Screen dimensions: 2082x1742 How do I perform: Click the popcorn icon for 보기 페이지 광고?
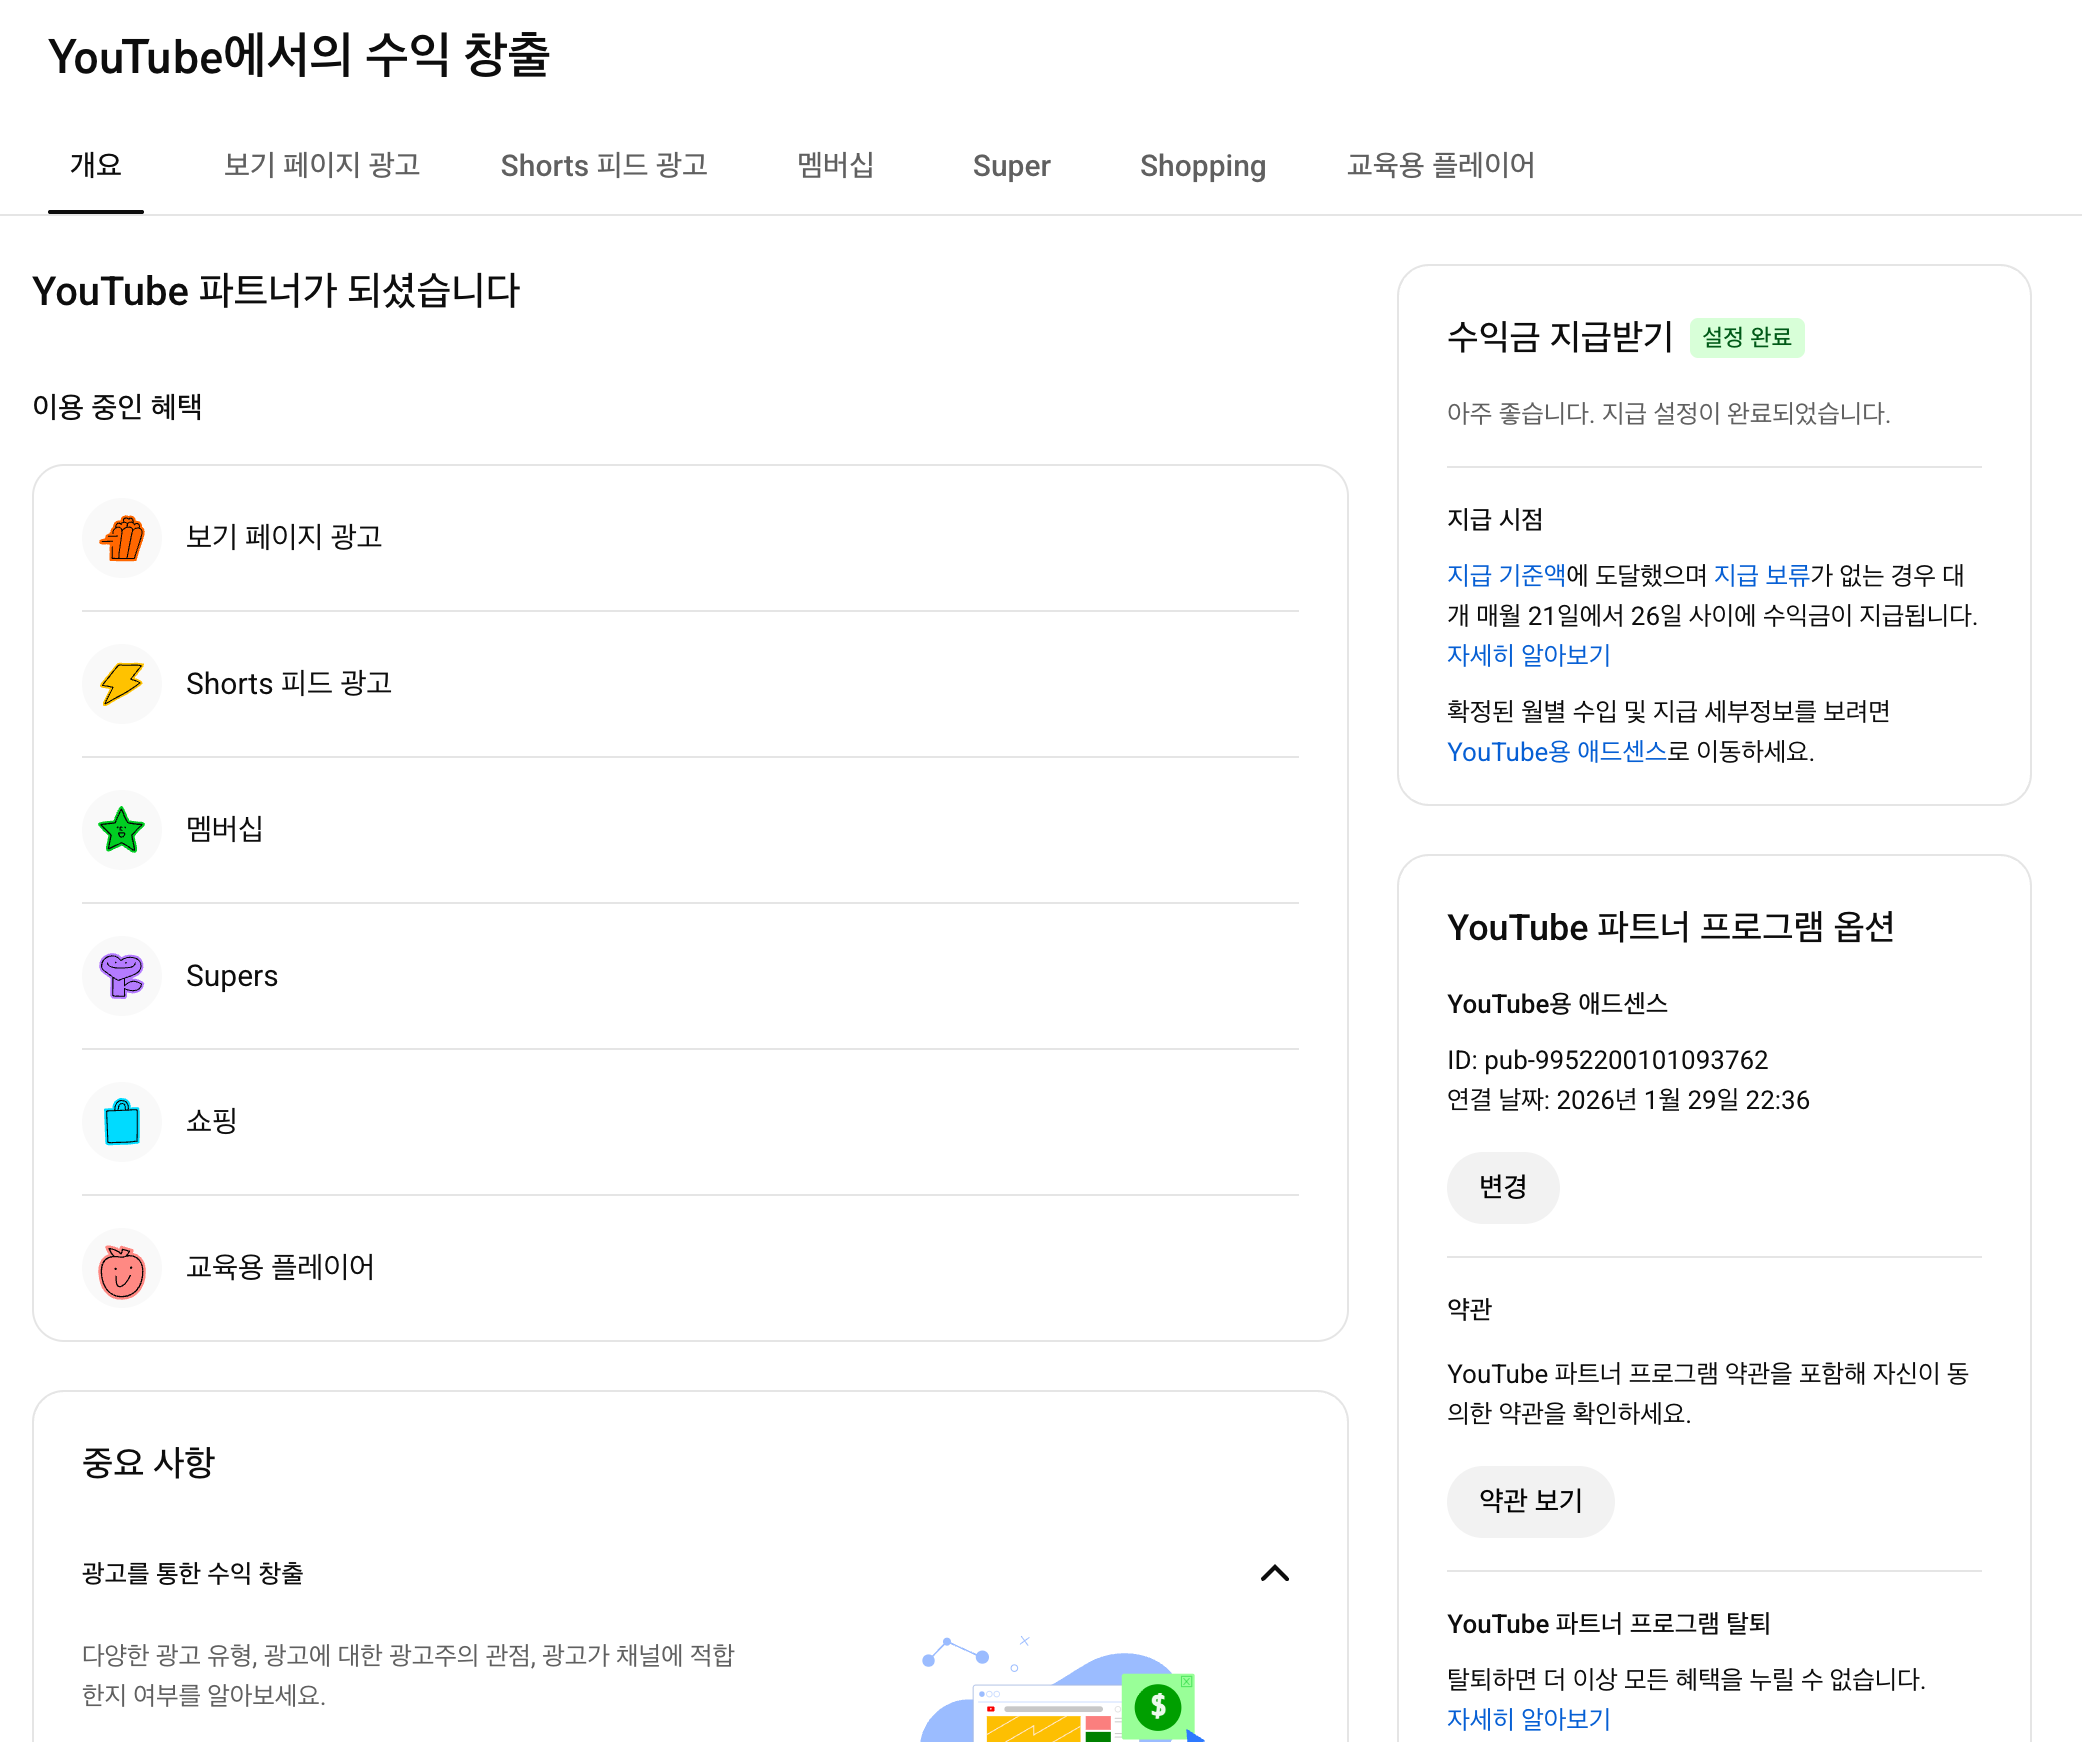[x=122, y=538]
